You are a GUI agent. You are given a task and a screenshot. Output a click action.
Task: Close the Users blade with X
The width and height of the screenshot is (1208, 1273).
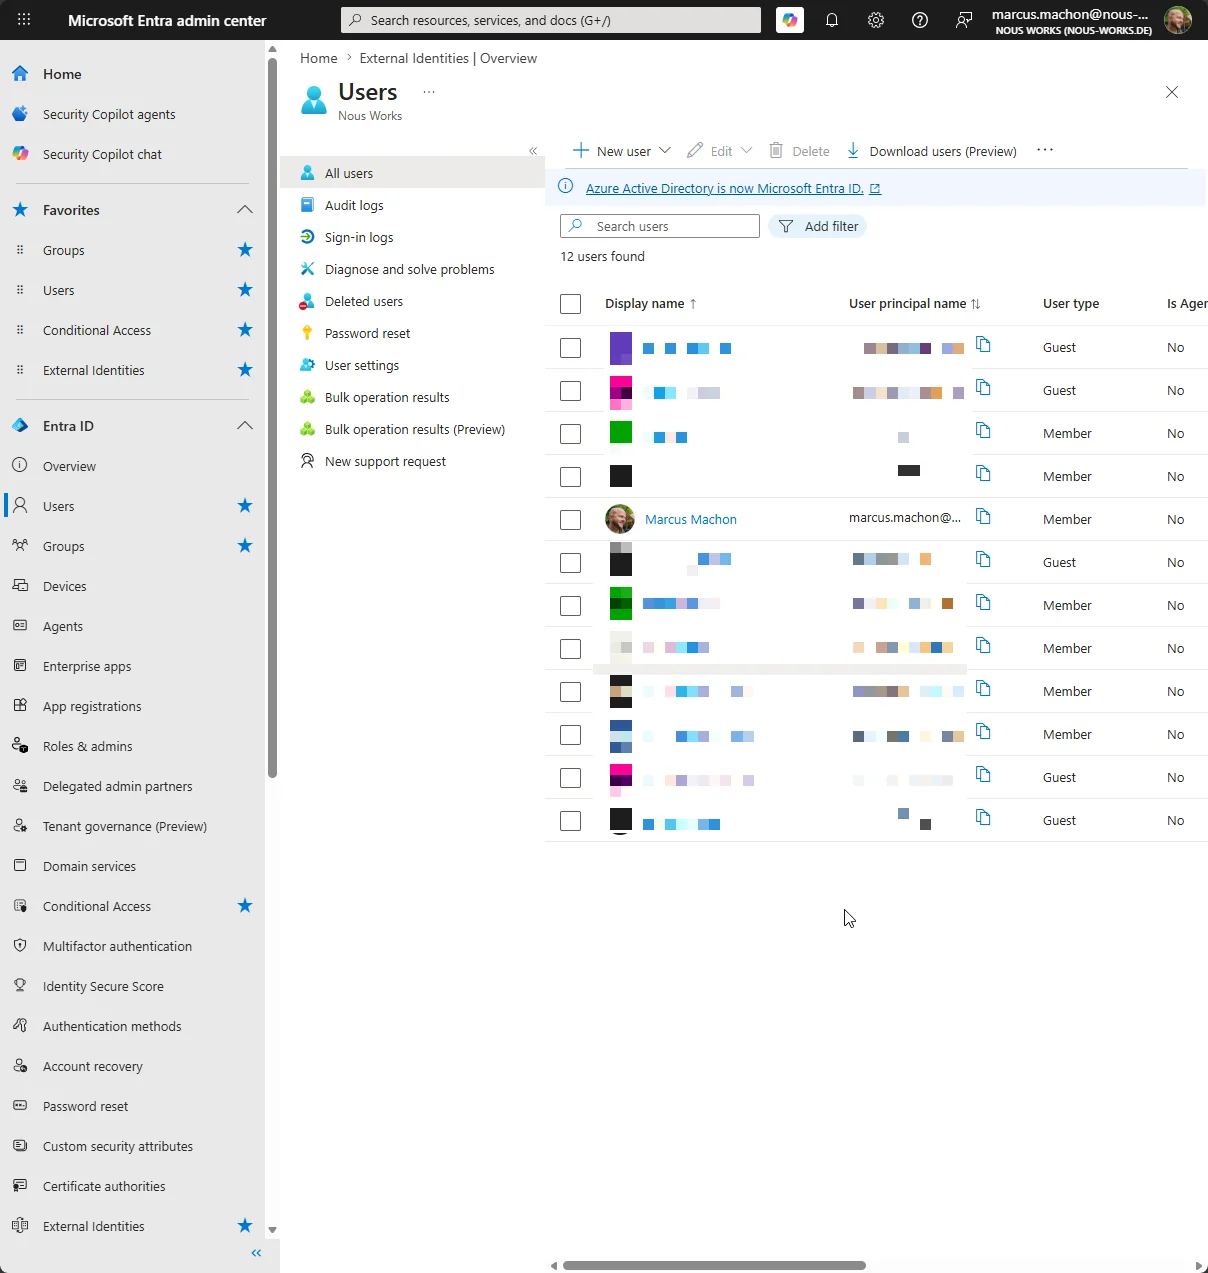pyautogui.click(x=1172, y=92)
